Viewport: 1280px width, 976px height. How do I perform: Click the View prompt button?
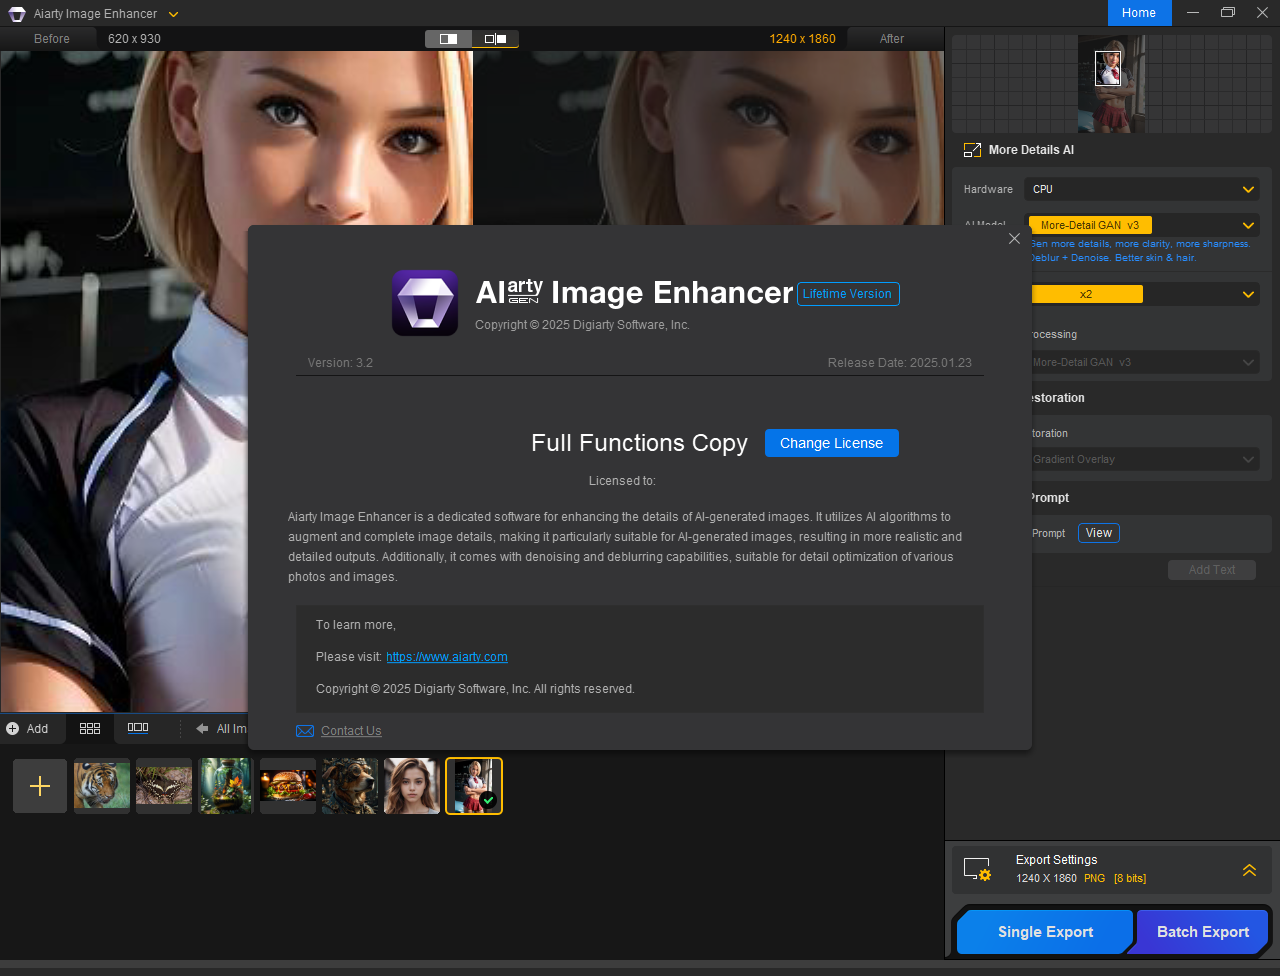point(1098,533)
